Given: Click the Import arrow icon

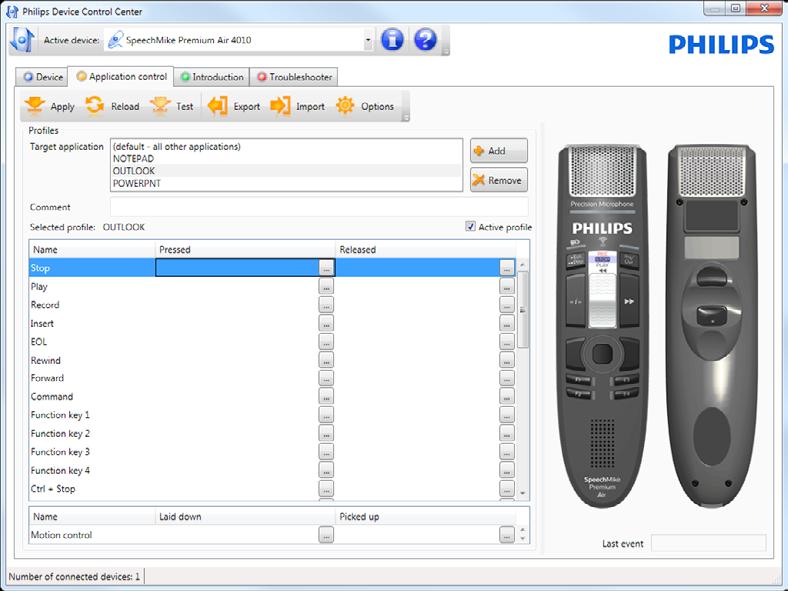Looking at the screenshot, I should pos(280,106).
